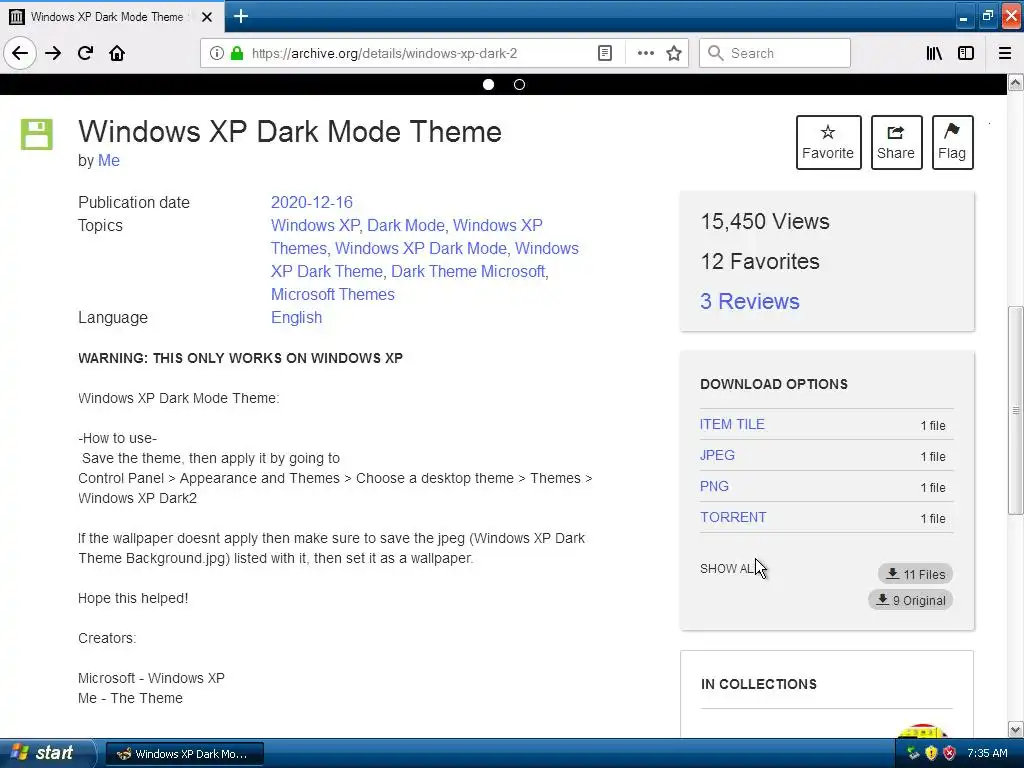Open the Library bookshelf icon
This screenshot has width=1024, height=768.
pos(934,53)
